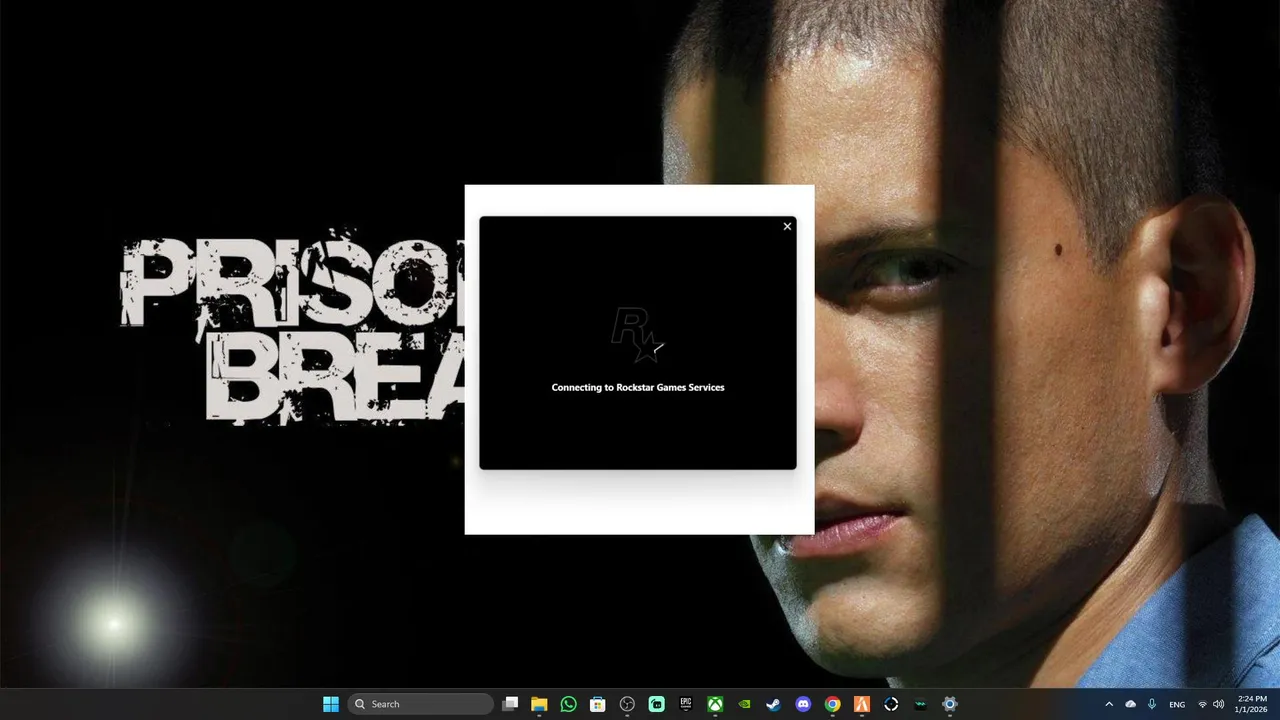Launch WhatsApp from the taskbar
This screenshot has height=720, width=1280.
coord(569,704)
